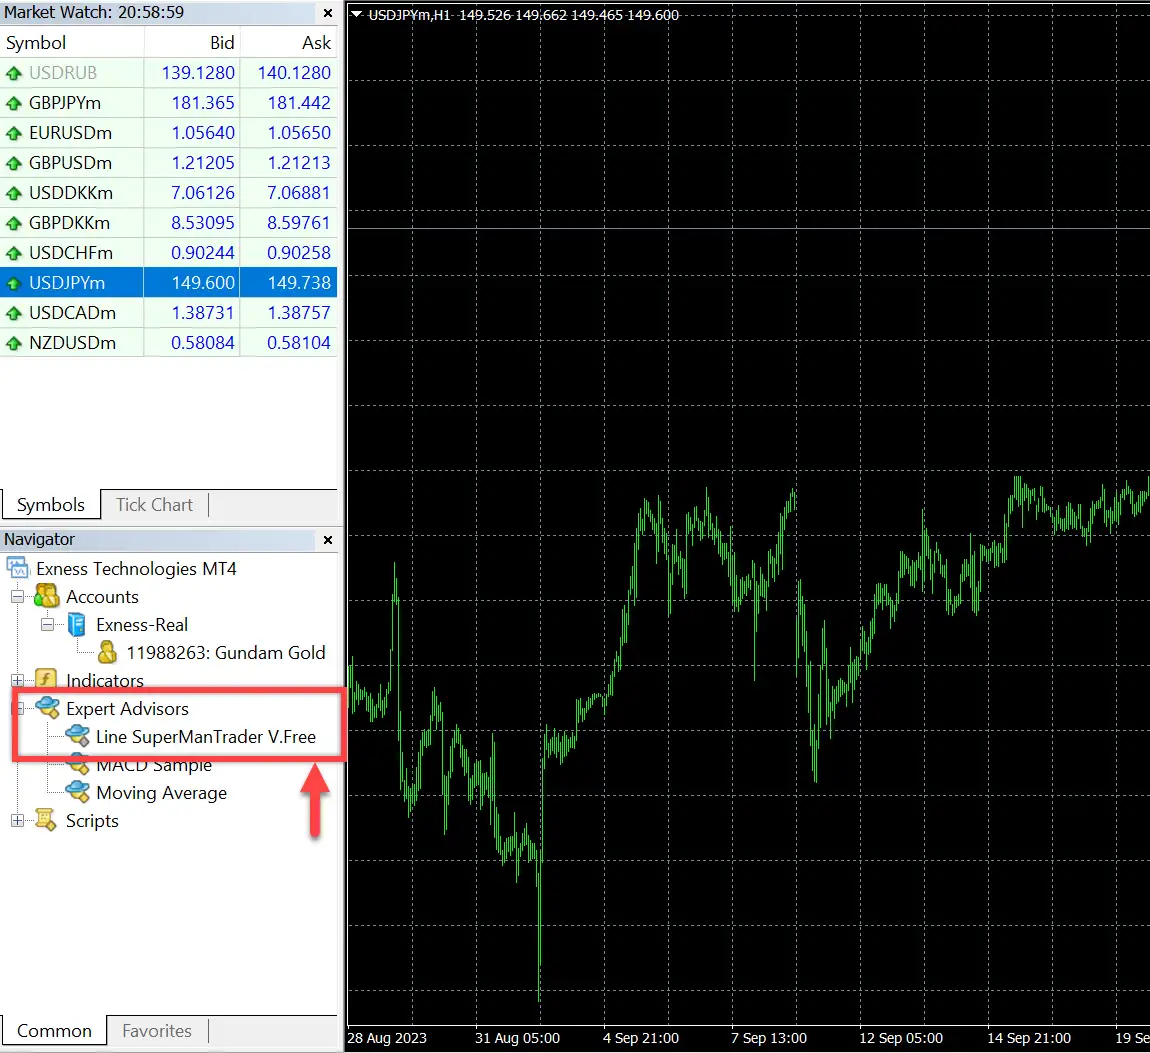Click the Indicators folder icon

pyautogui.click(x=47, y=681)
